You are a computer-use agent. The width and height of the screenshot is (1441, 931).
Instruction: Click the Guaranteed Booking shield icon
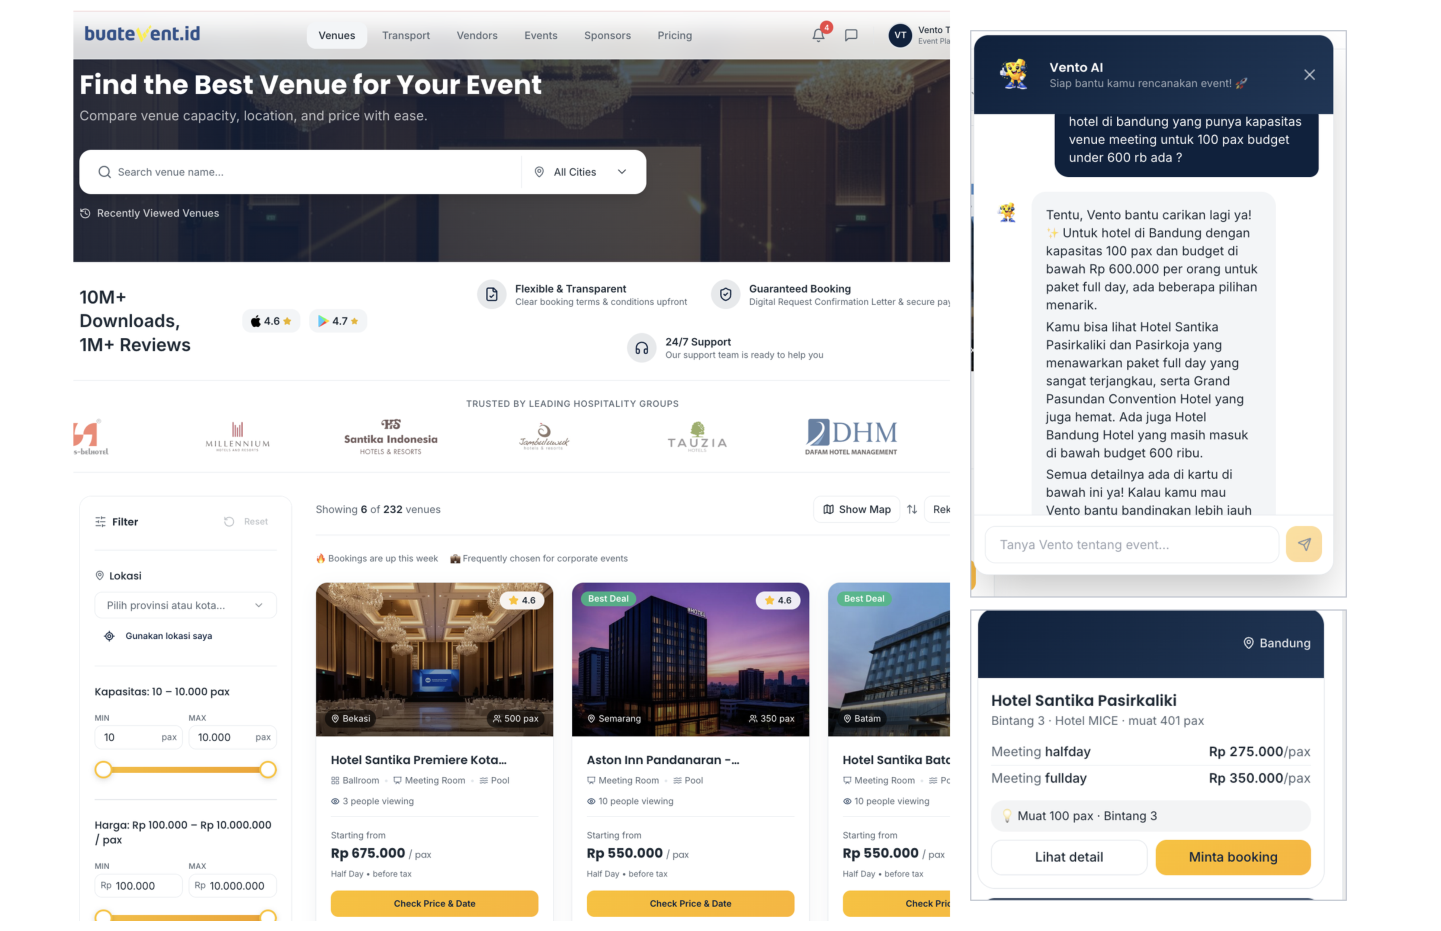pyautogui.click(x=725, y=294)
